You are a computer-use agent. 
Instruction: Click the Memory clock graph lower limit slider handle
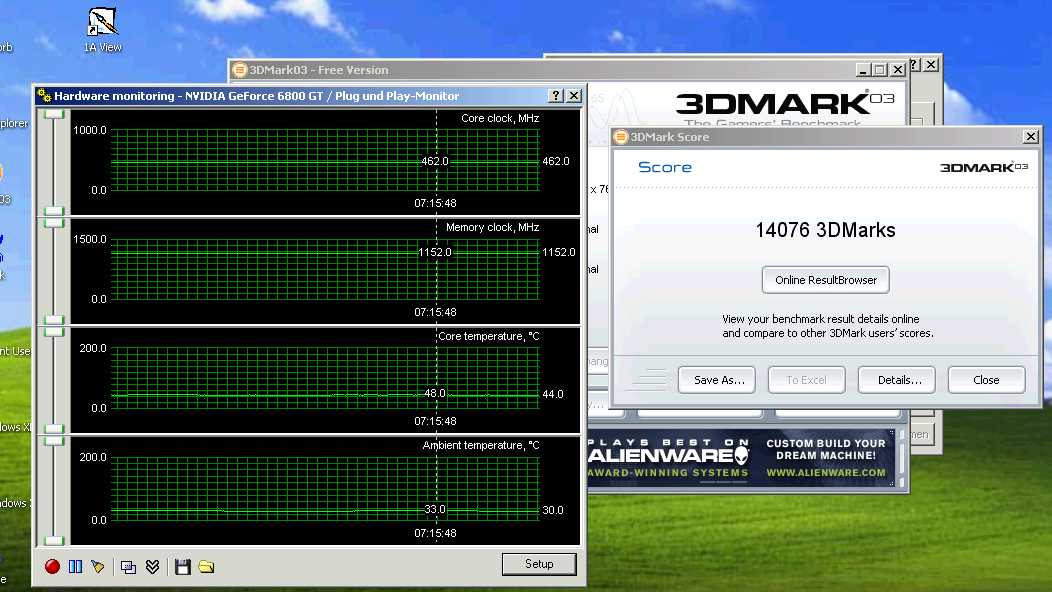tap(54, 320)
